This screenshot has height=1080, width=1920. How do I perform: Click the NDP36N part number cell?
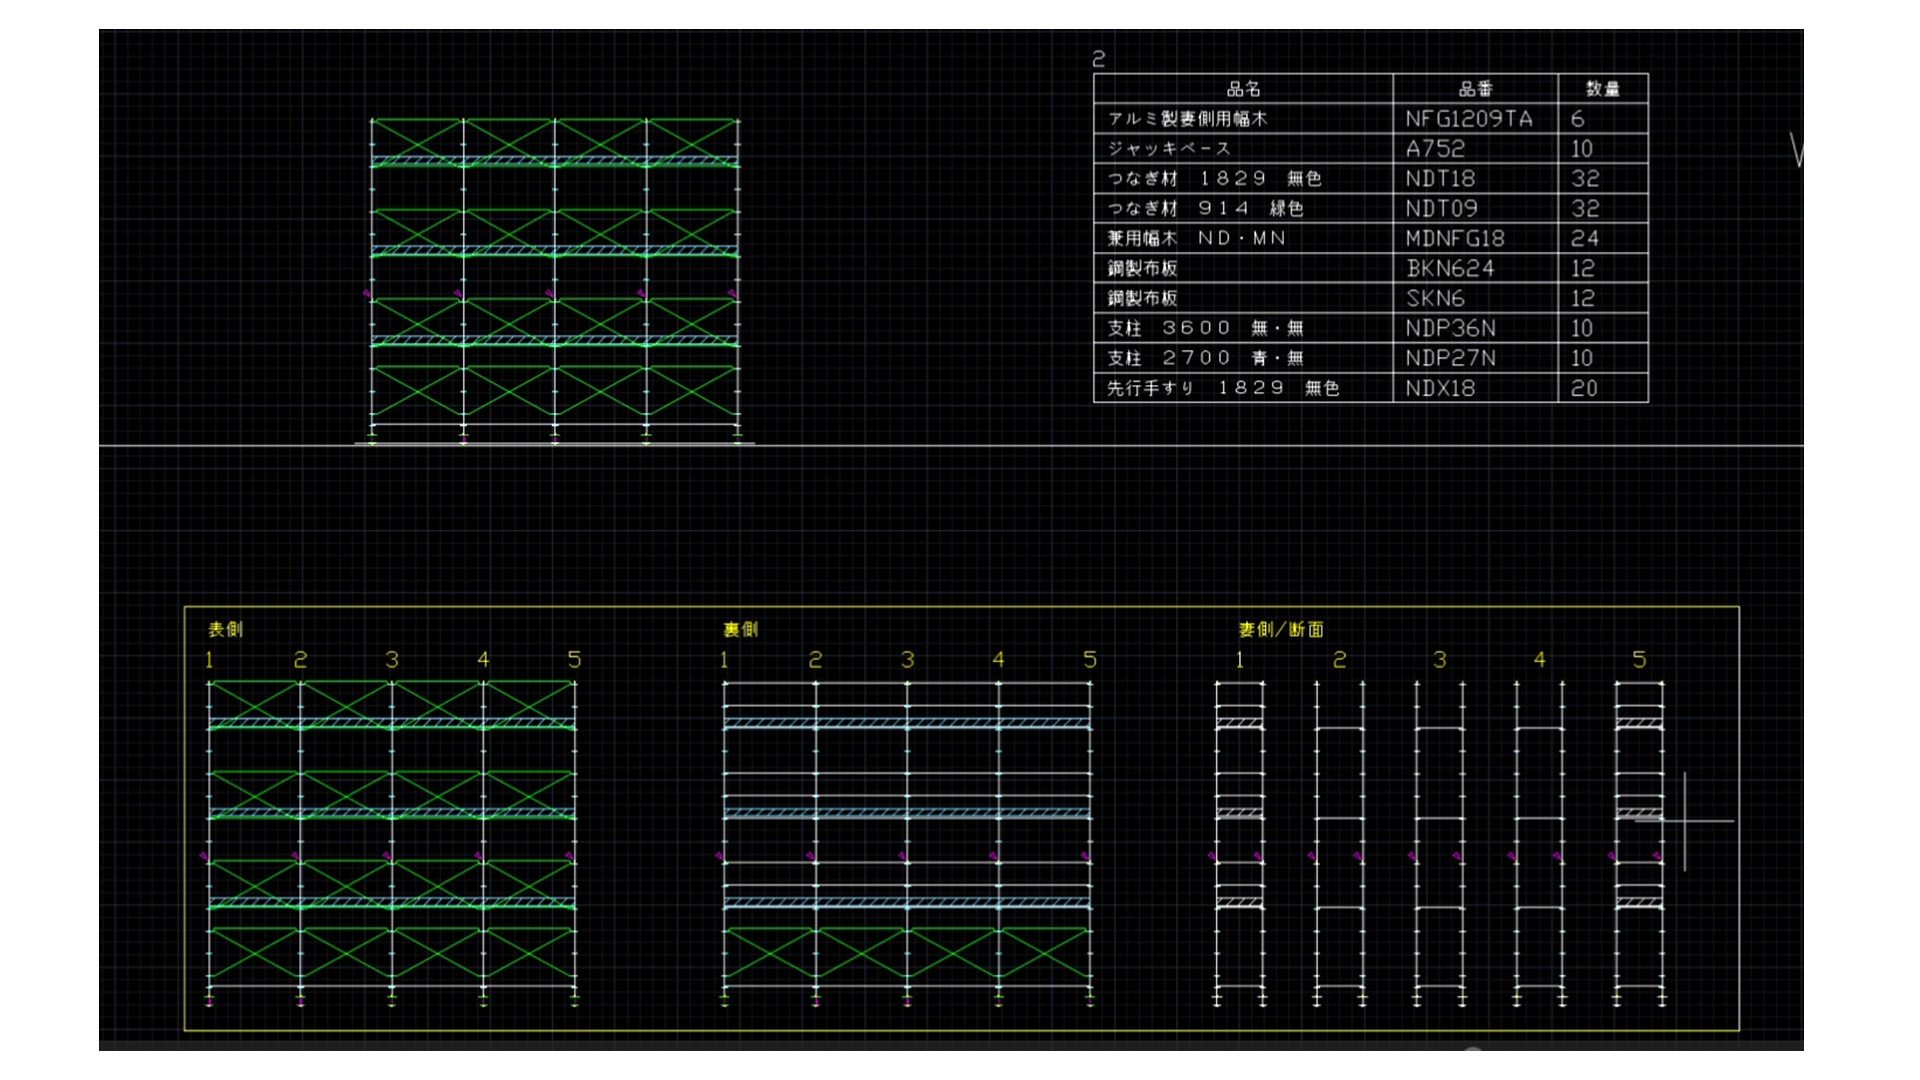(1450, 329)
